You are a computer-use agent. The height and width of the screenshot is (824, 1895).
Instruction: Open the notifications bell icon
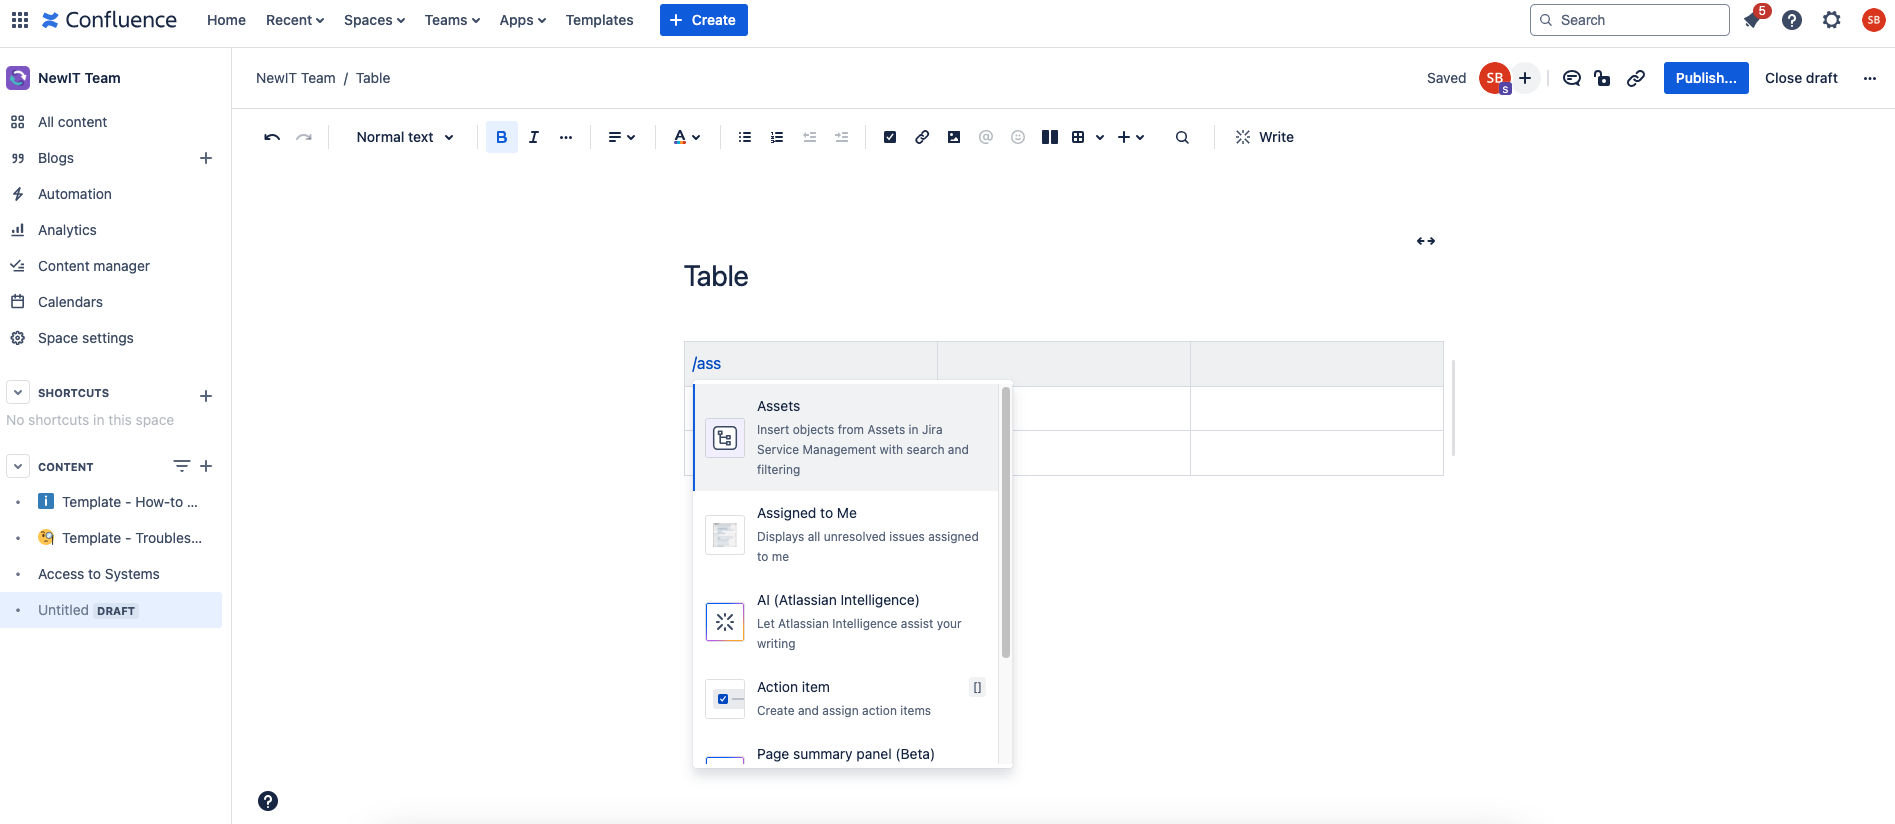pos(1752,20)
